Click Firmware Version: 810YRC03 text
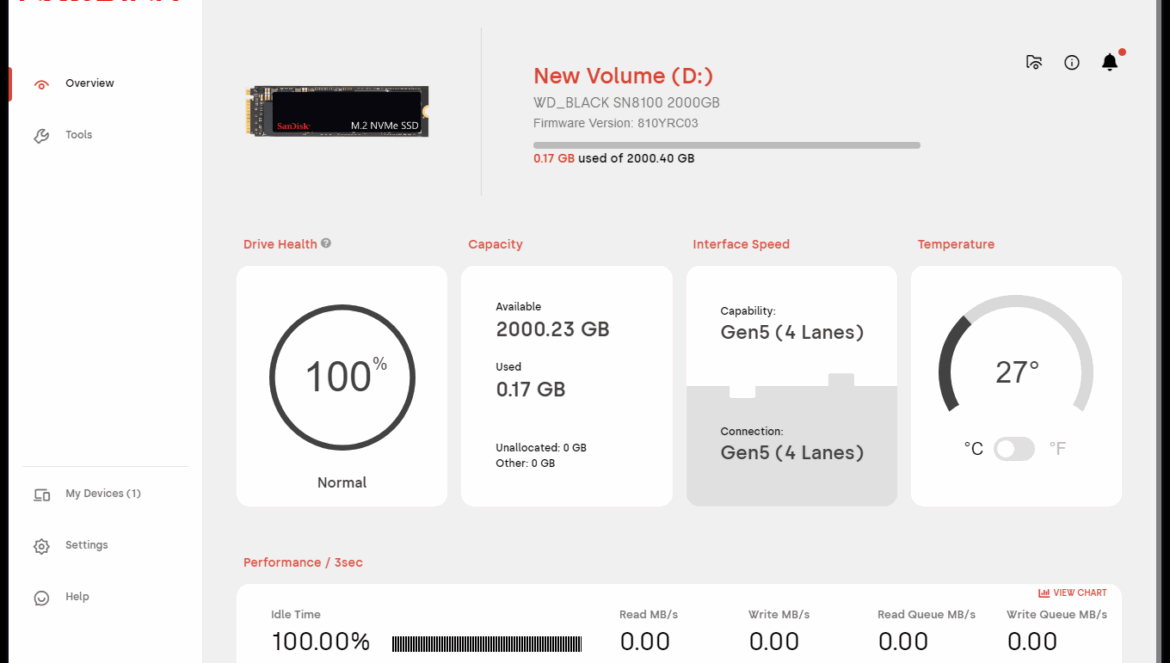Viewport: 1170px width, 663px height. pos(616,123)
